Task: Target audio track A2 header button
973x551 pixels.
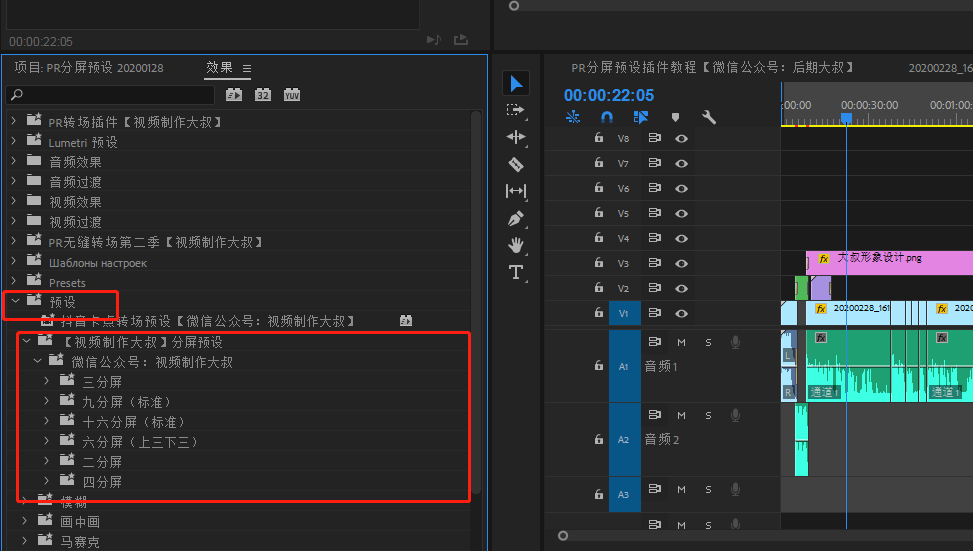Action: 624,439
